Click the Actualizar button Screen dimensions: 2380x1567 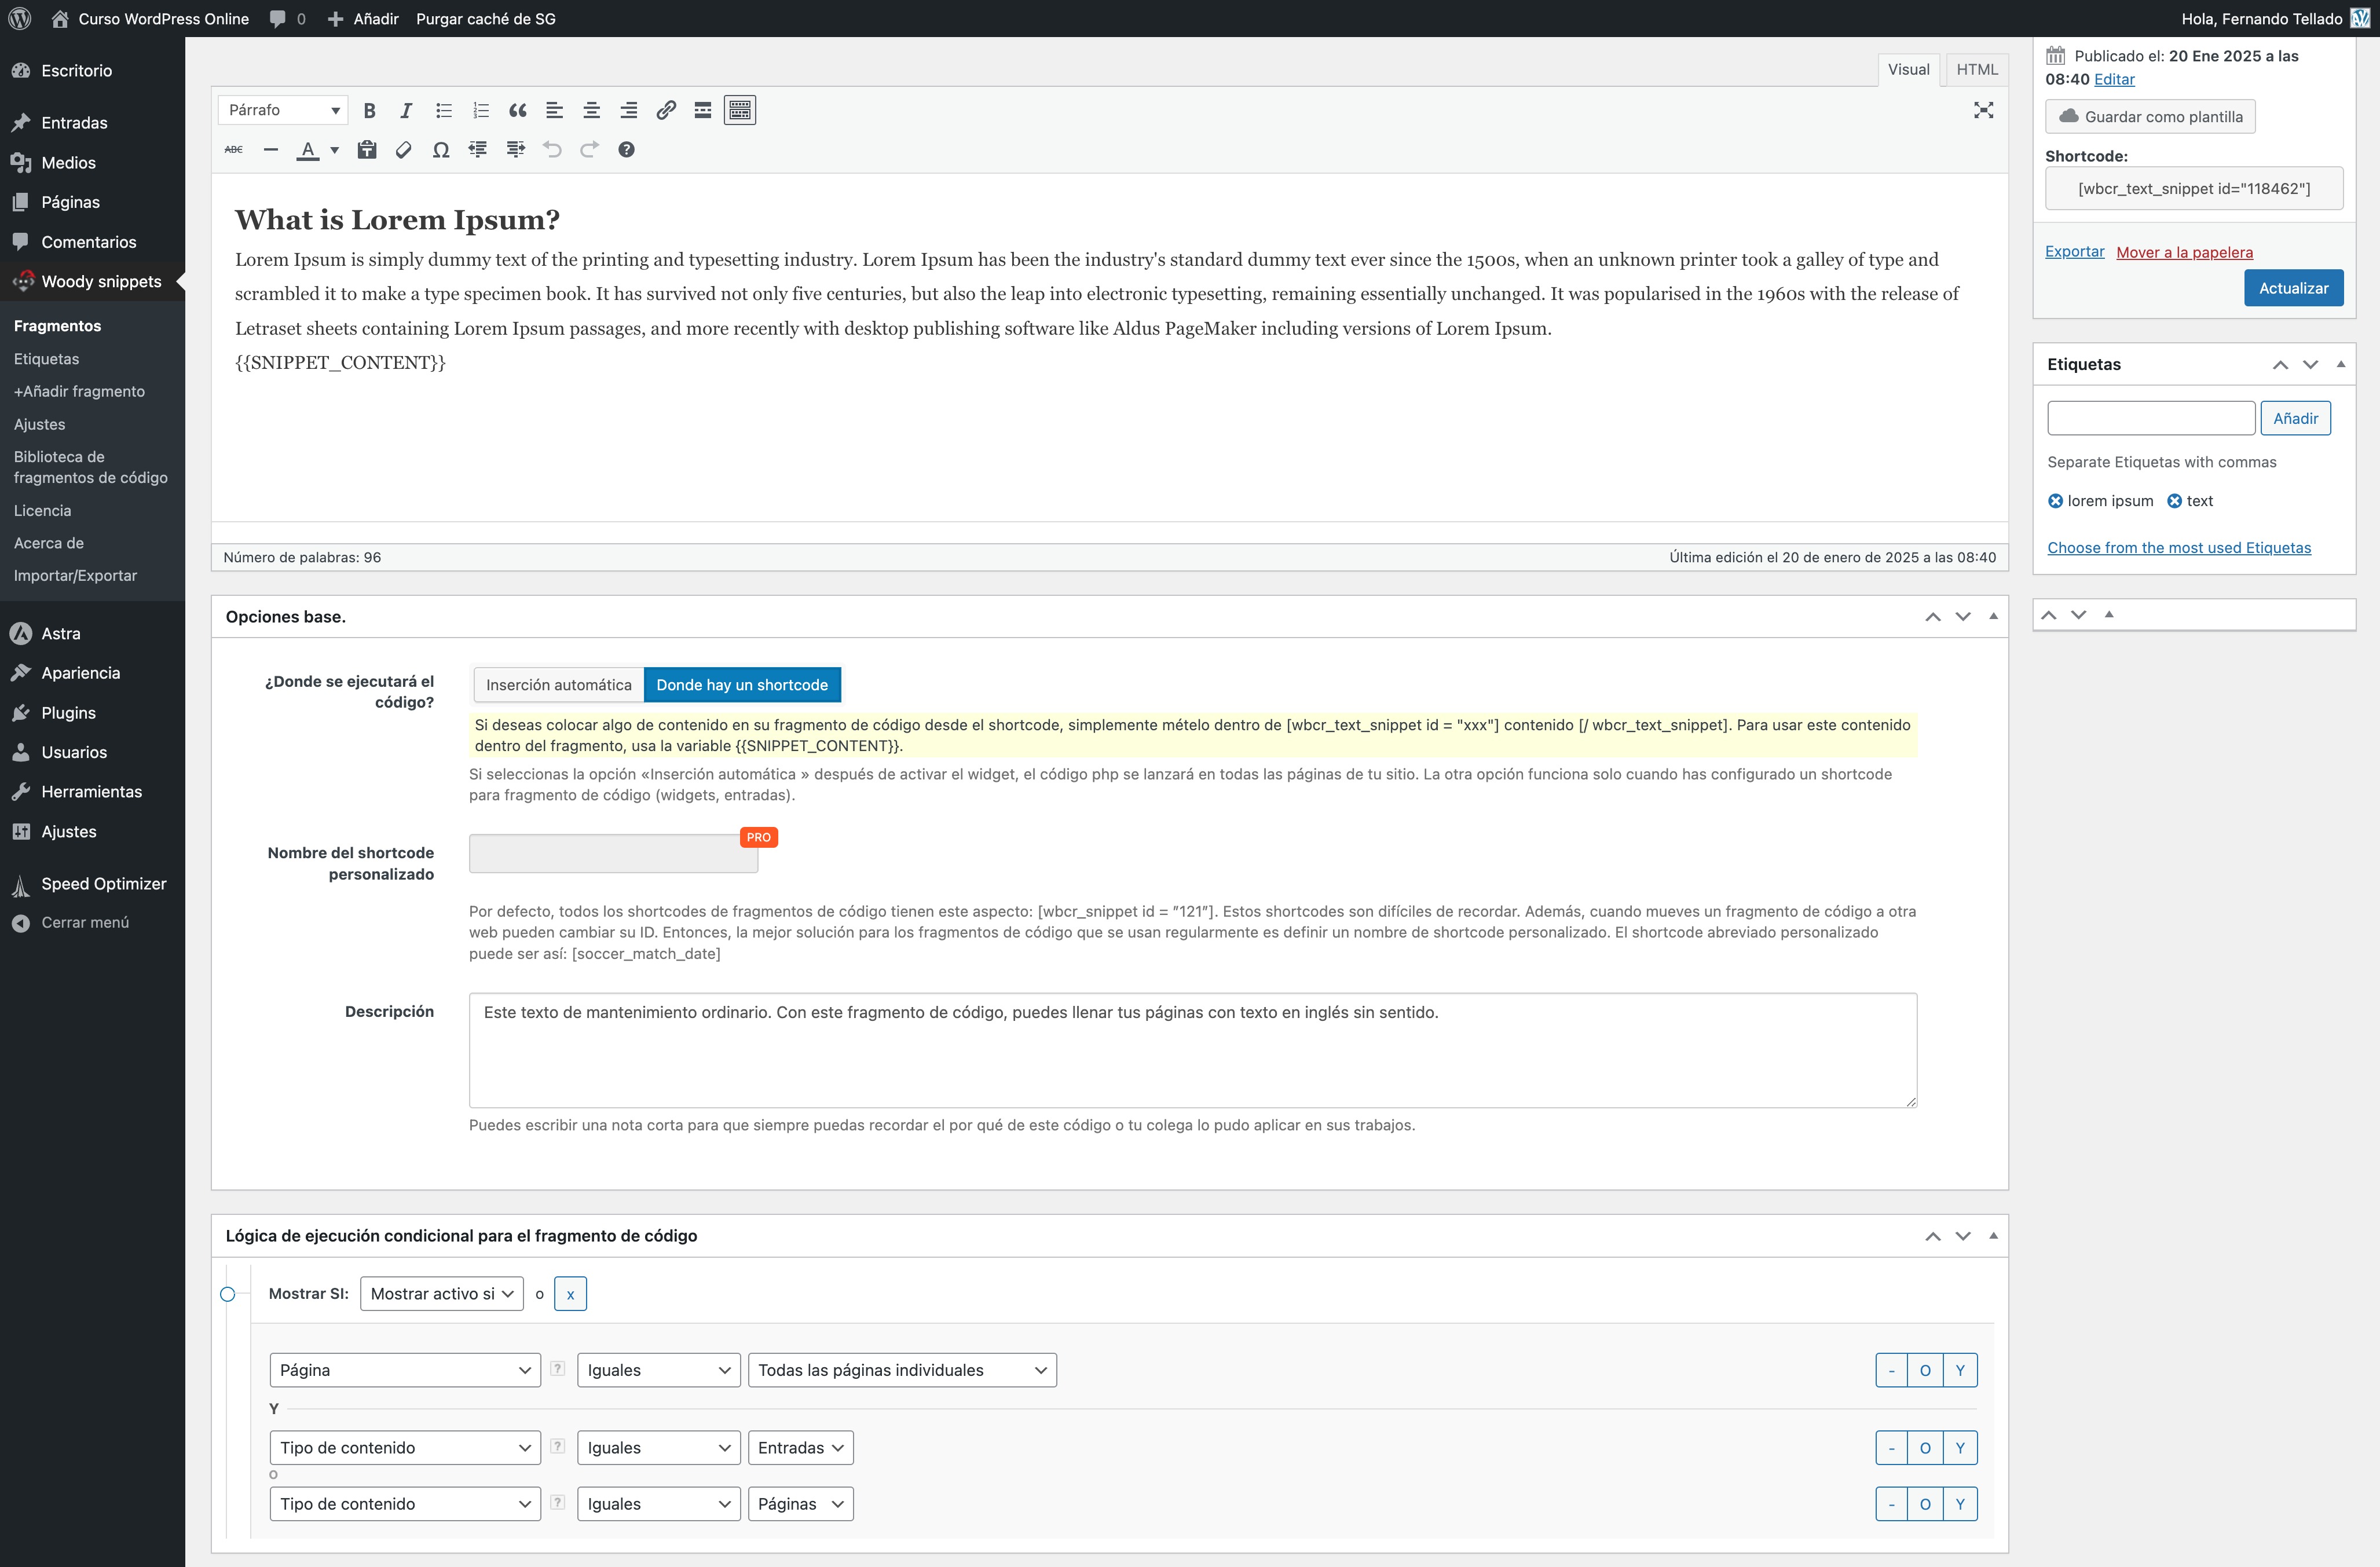[2293, 288]
